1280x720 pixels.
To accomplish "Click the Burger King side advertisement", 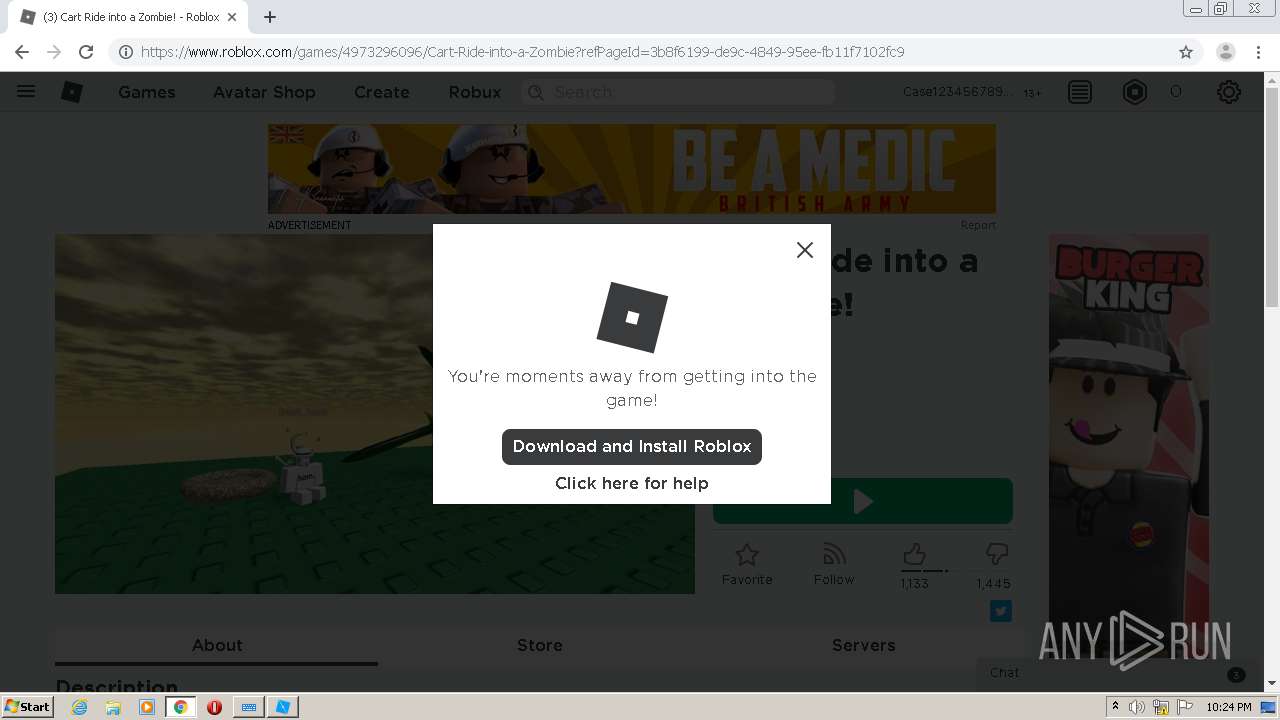I will [1128, 445].
